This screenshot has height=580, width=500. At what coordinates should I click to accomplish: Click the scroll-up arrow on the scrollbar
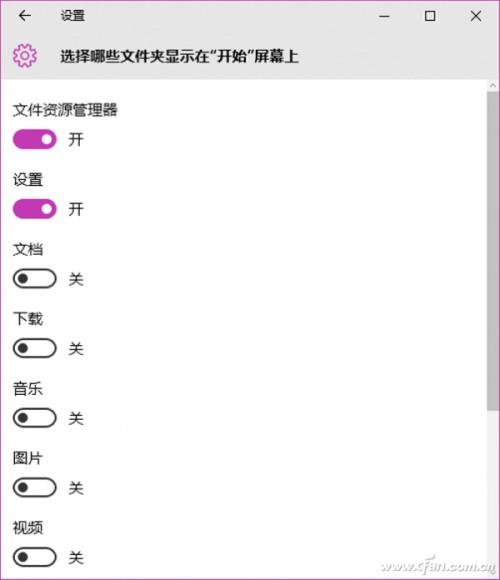click(493, 85)
